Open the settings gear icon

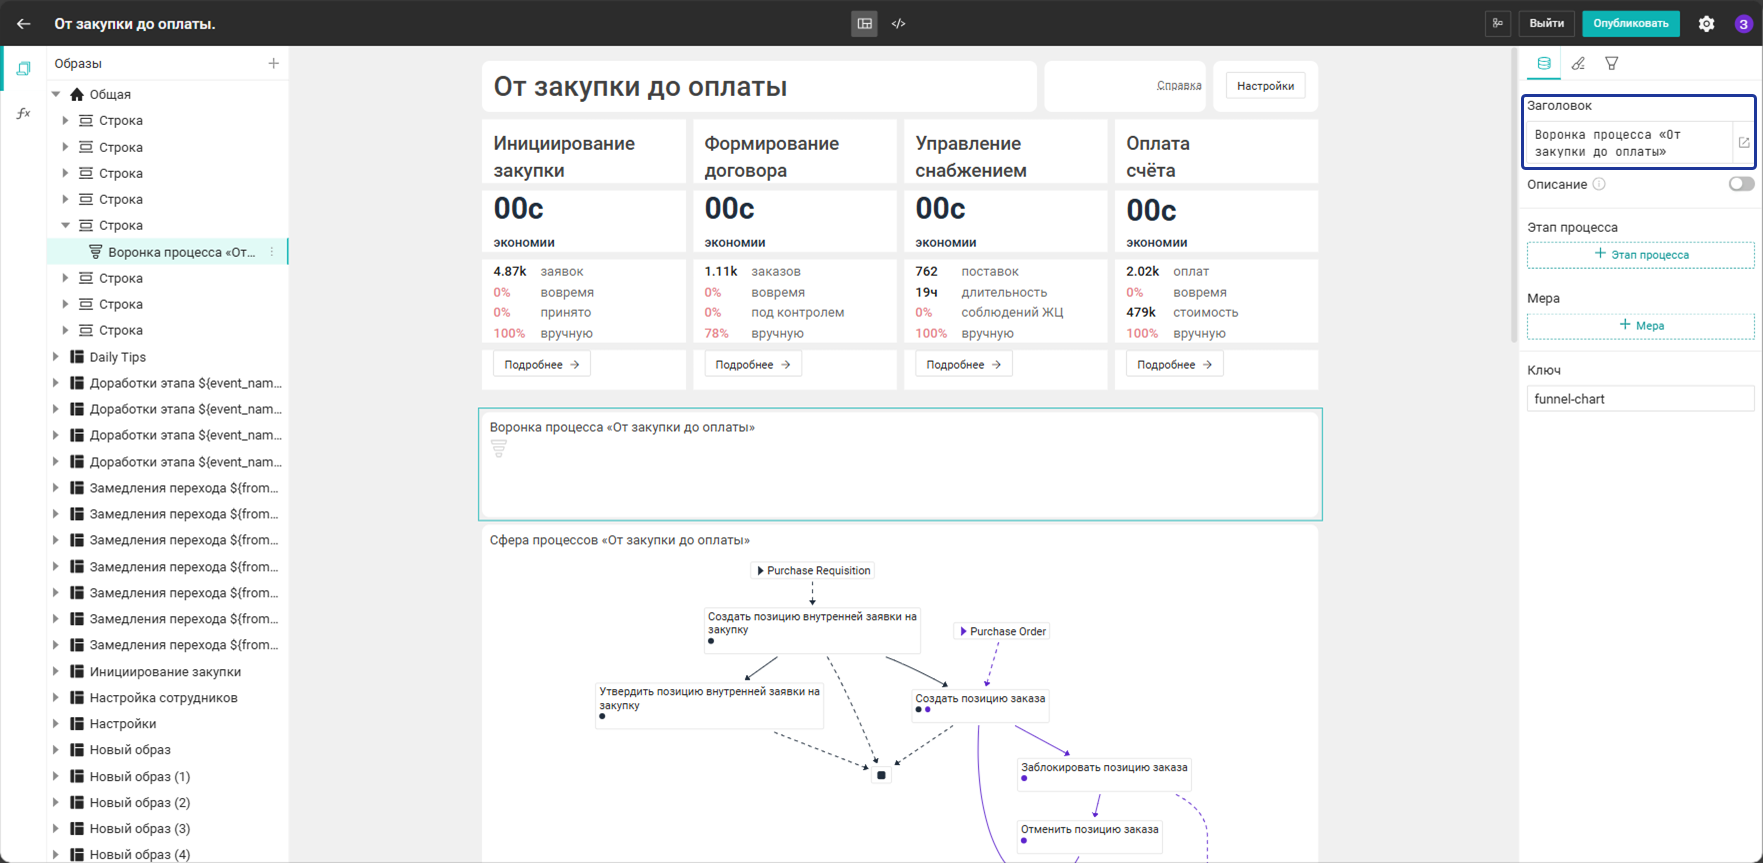coord(1707,24)
